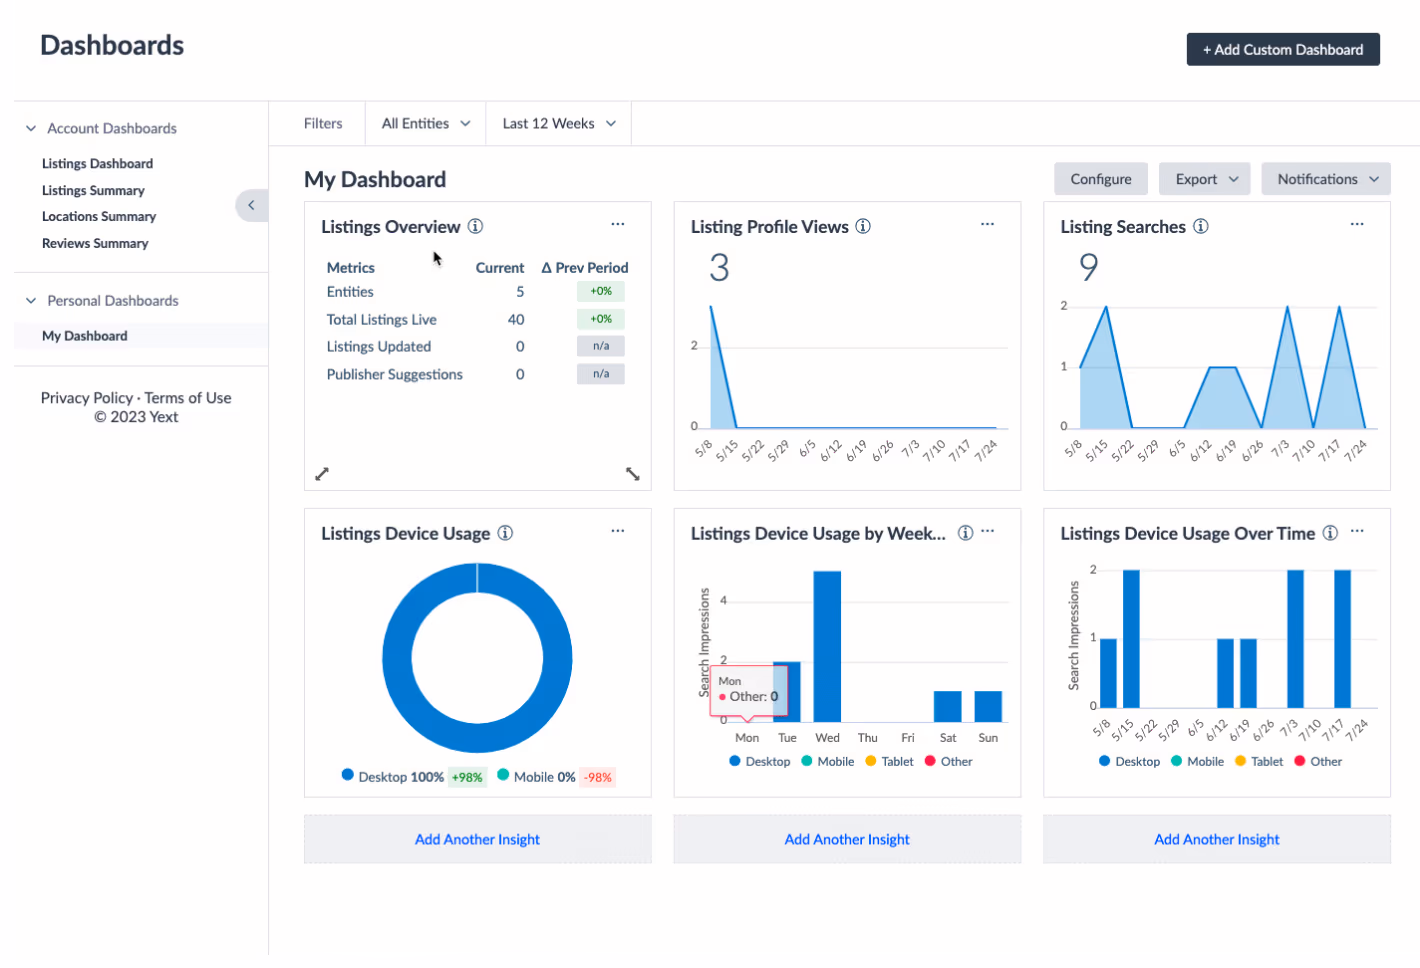
Task: Click the My Dashboard page heading
Action: tap(375, 179)
